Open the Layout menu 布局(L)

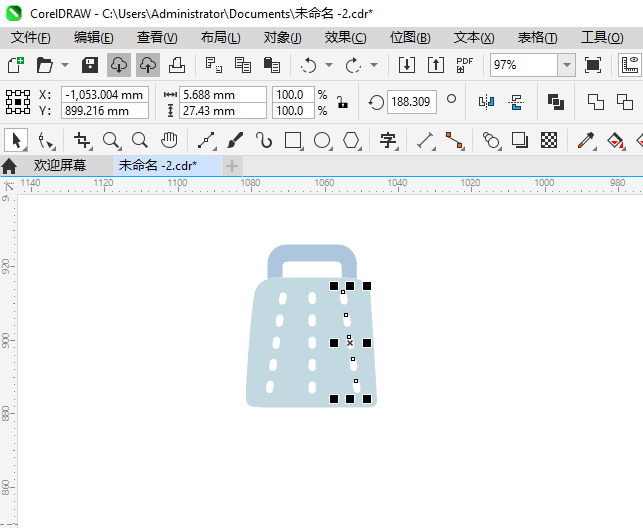[221, 38]
